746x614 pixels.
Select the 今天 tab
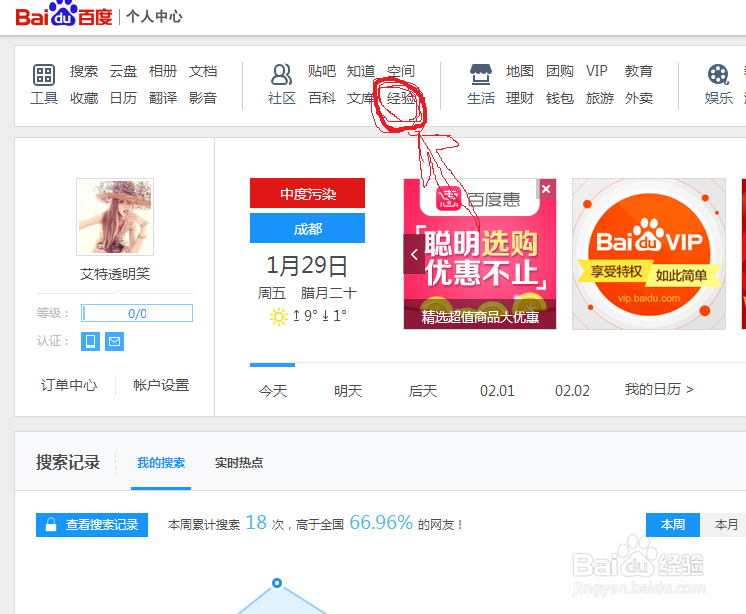tap(273, 391)
